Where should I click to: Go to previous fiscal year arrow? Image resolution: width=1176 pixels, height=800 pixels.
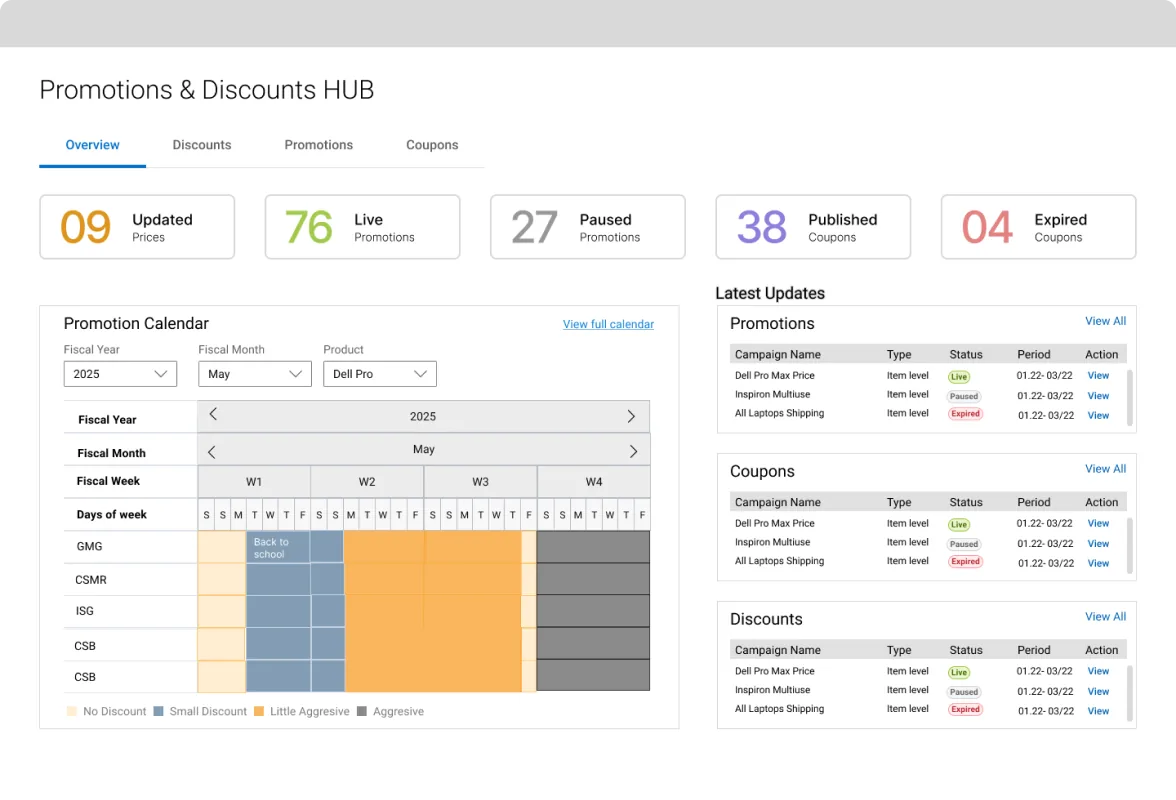click(213, 415)
